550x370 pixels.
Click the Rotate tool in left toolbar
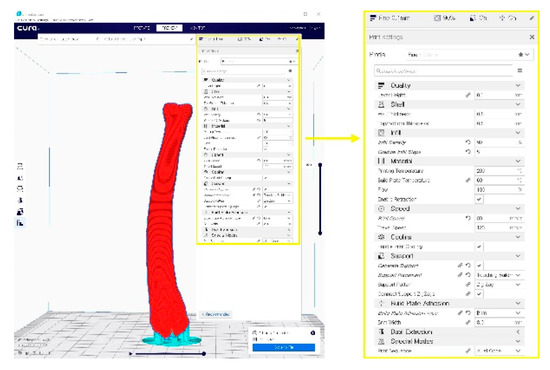[20, 189]
